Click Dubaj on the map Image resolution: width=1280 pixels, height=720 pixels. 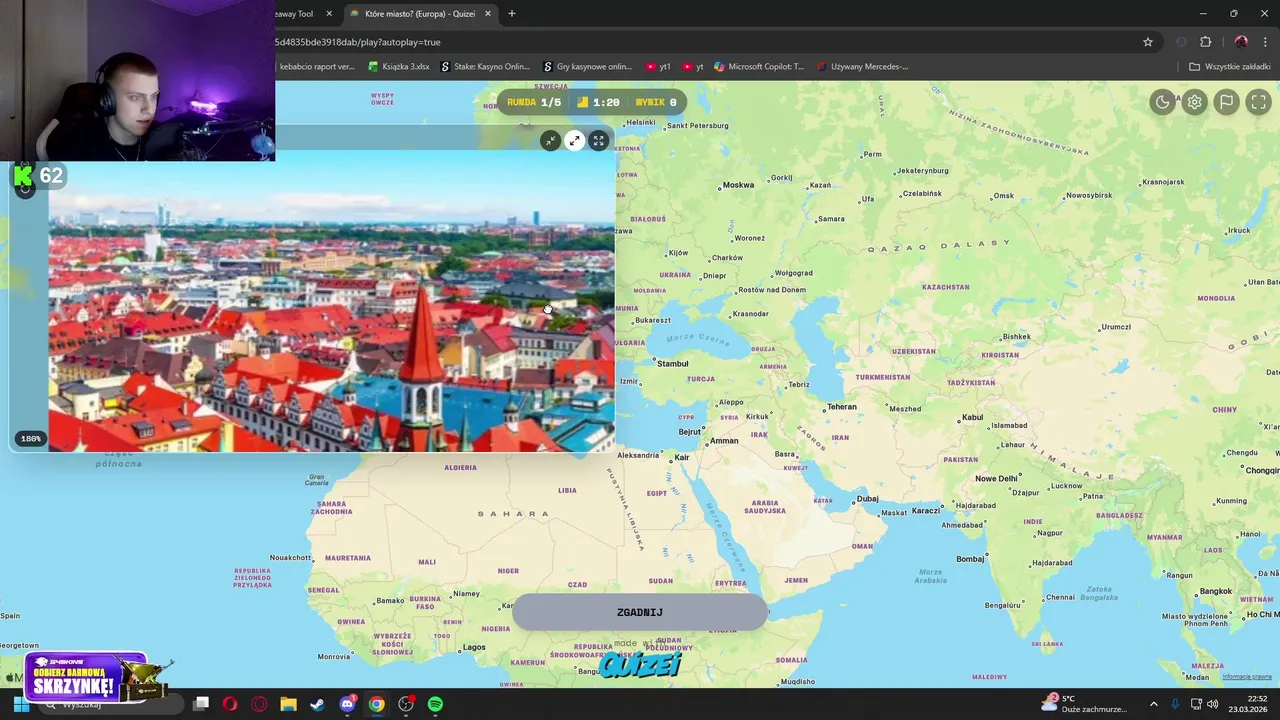tap(867, 499)
